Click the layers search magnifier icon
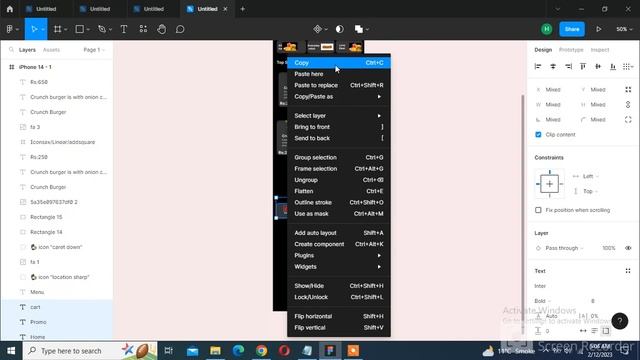The height and width of the screenshot is (360, 640). pyautogui.click(x=11, y=50)
